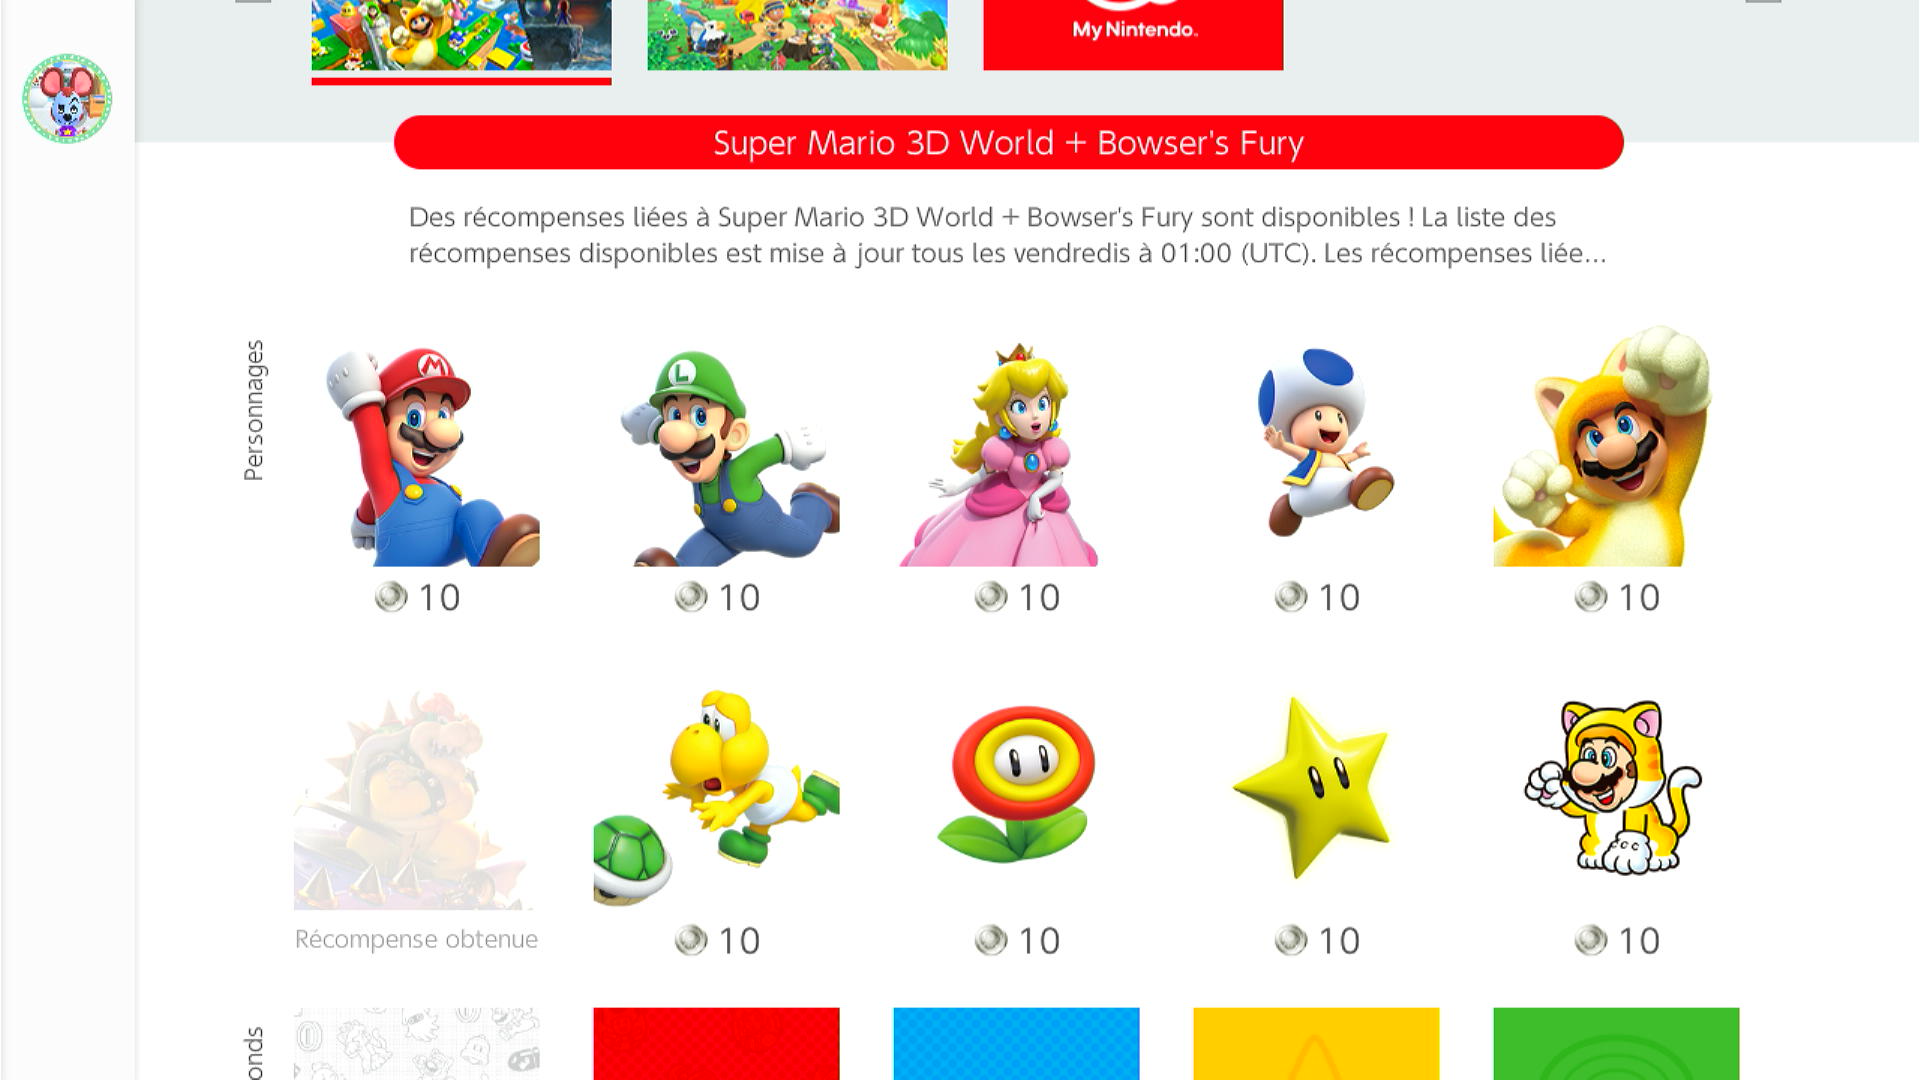Expand the truncated rewards description text
This screenshot has height=1080, width=1920.
click(x=1008, y=235)
